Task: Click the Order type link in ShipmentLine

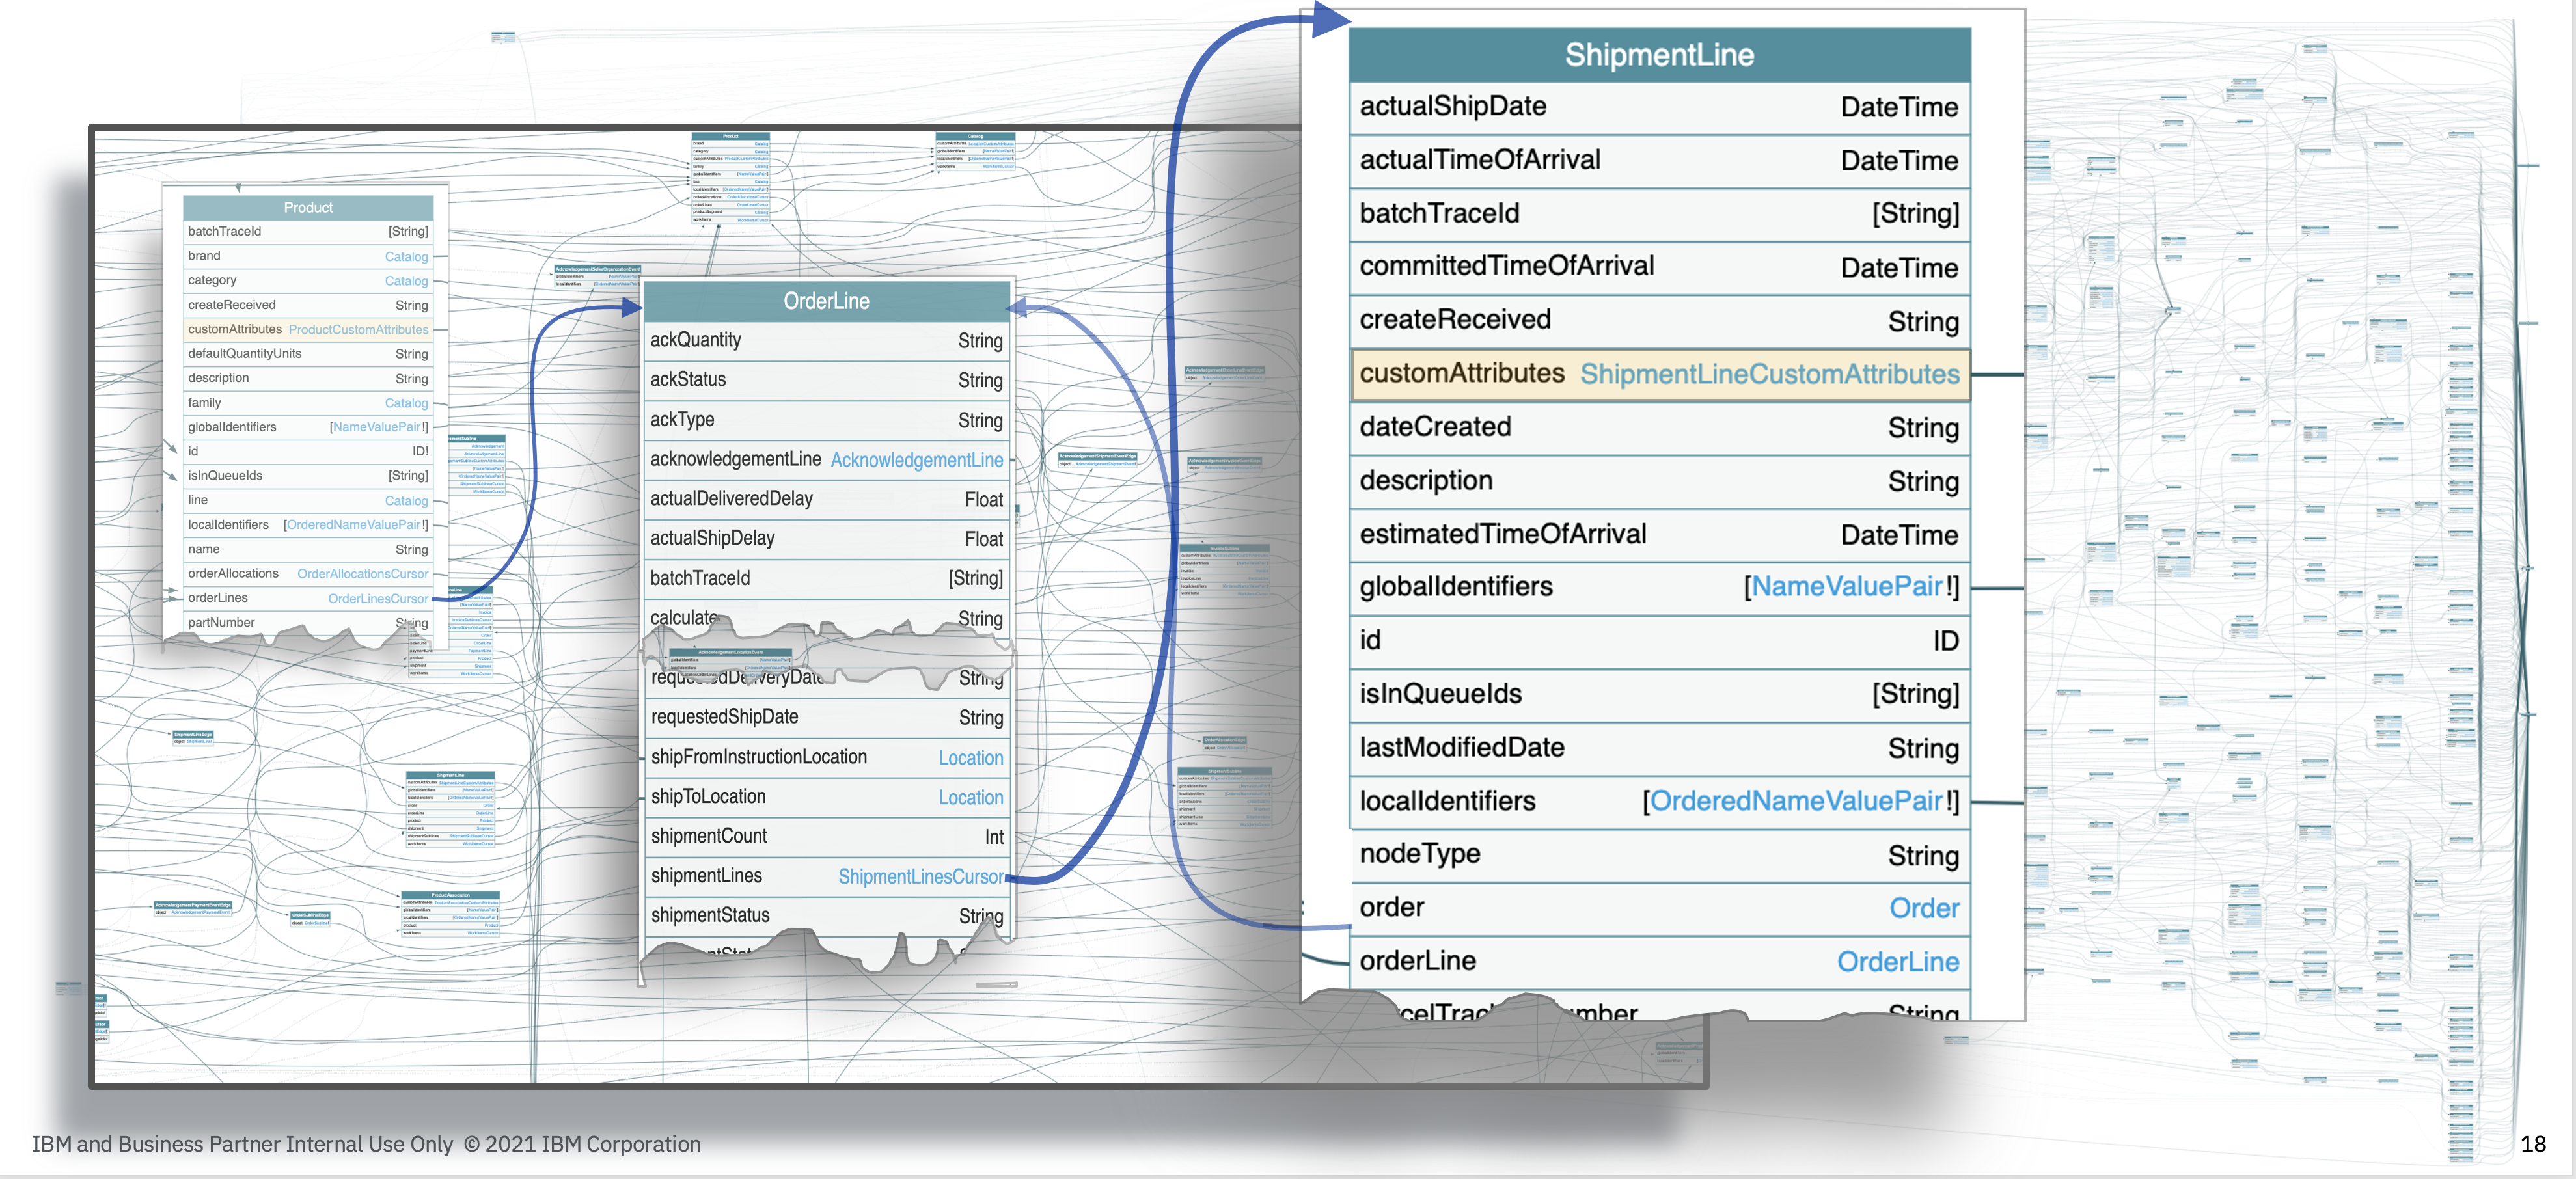Action: tap(1923, 908)
